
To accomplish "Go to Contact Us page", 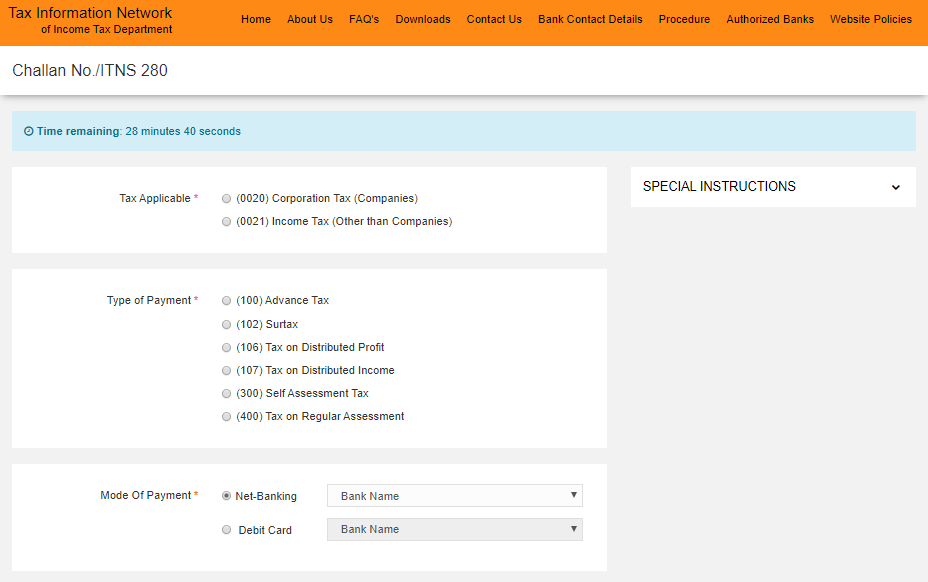I will 494,19.
